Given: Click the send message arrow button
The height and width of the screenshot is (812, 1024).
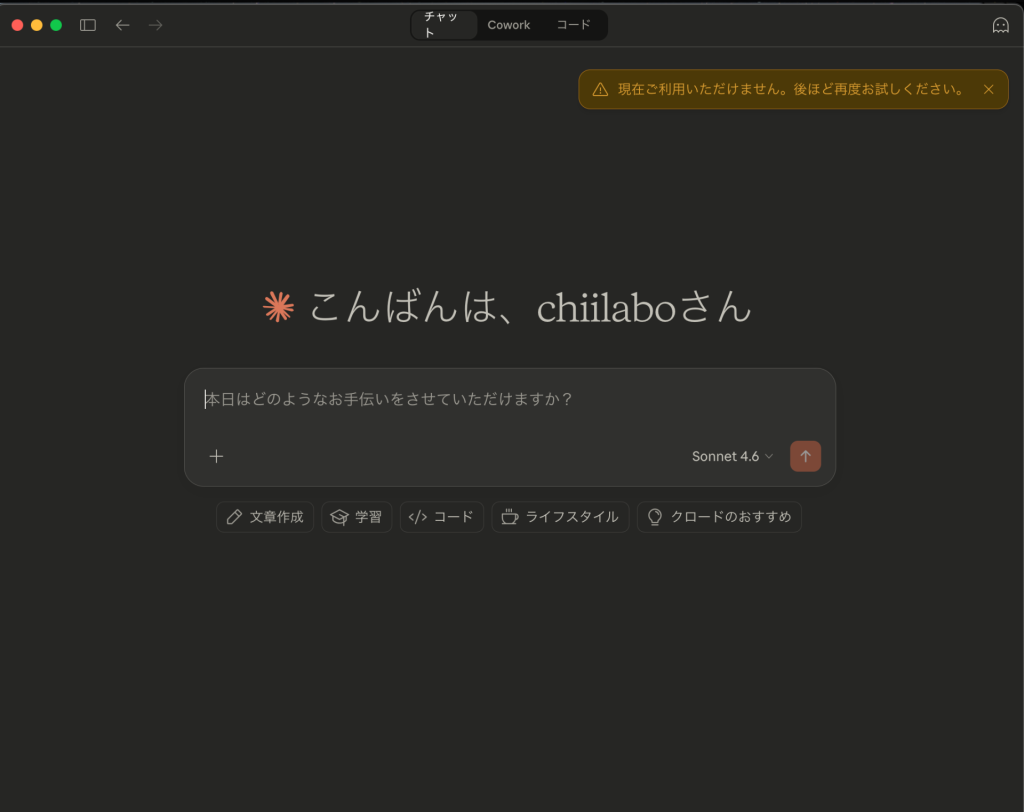Looking at the screenshot, I should [x=805, y=456].
